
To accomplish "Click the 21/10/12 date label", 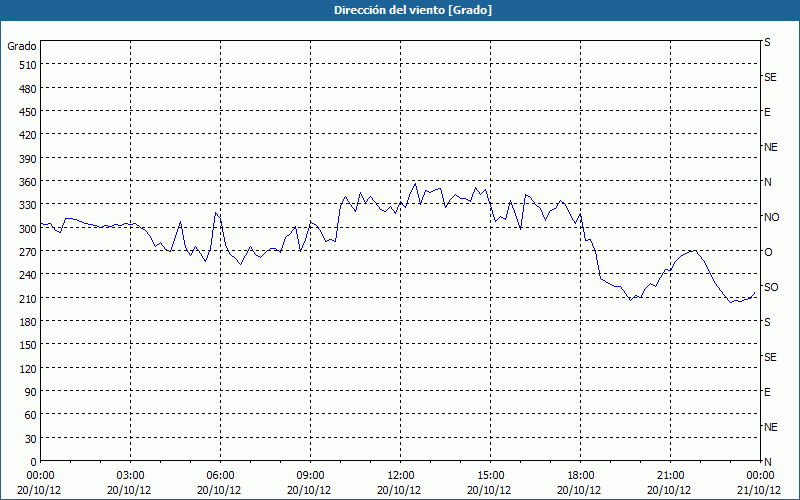I will tap(760, 490).
